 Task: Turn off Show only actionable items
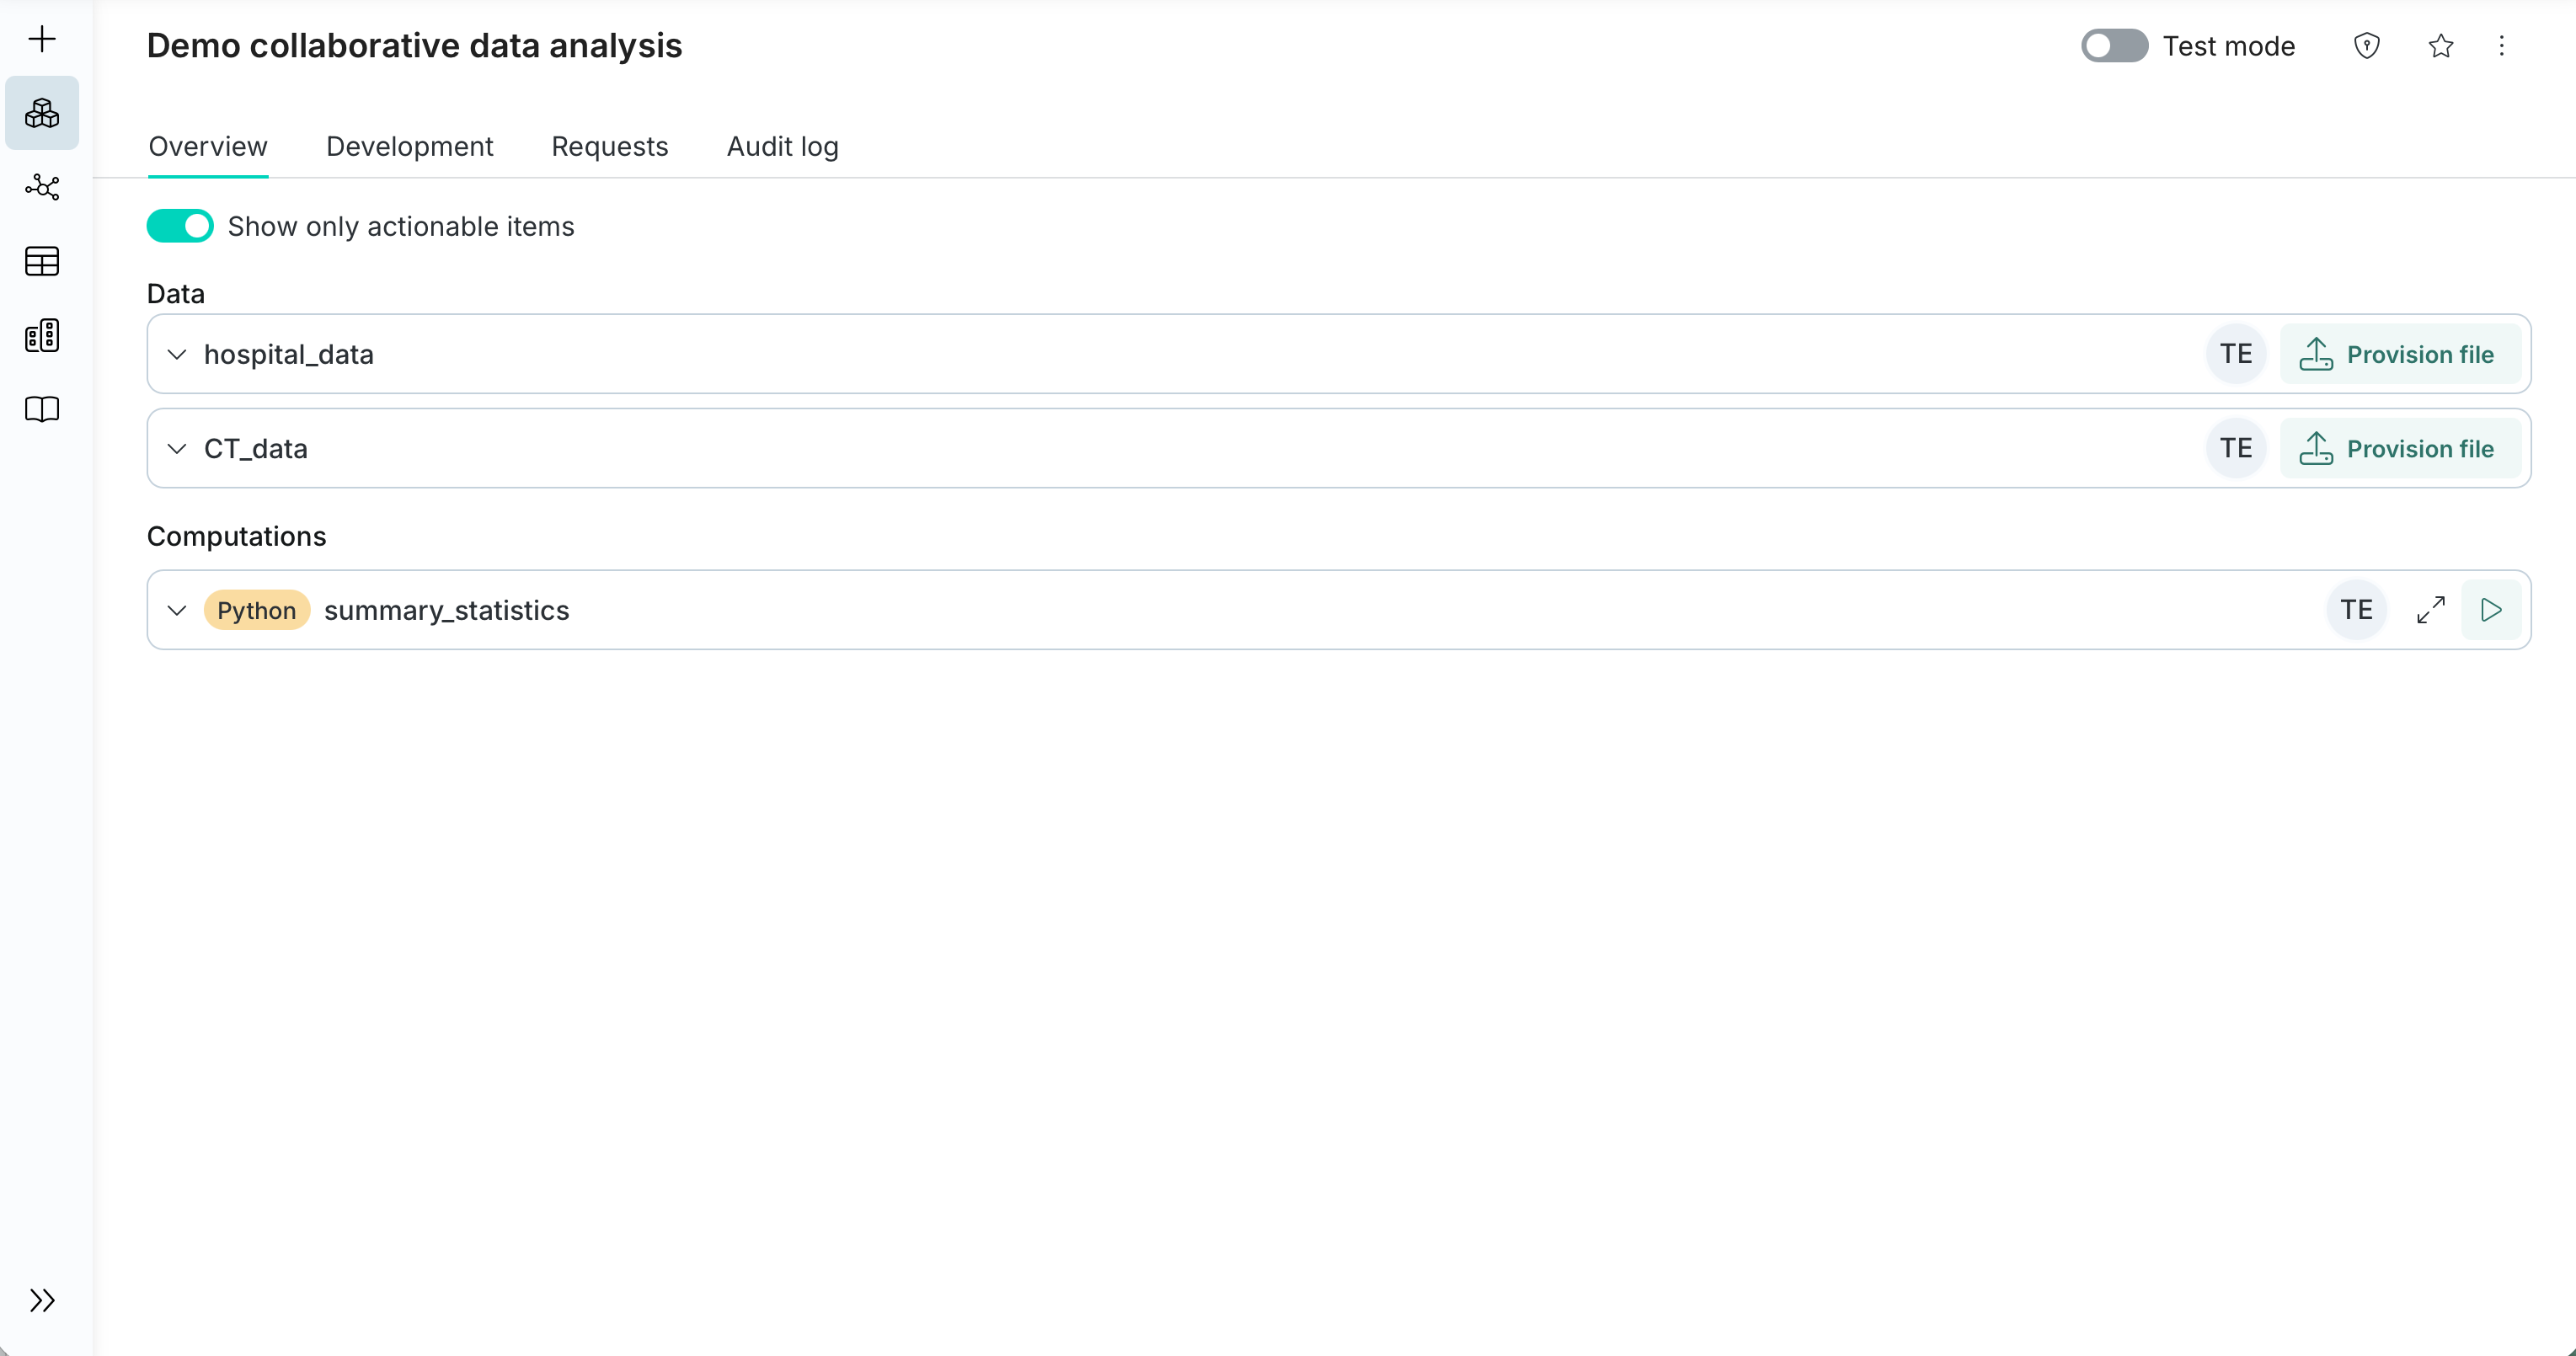point(180,226)
